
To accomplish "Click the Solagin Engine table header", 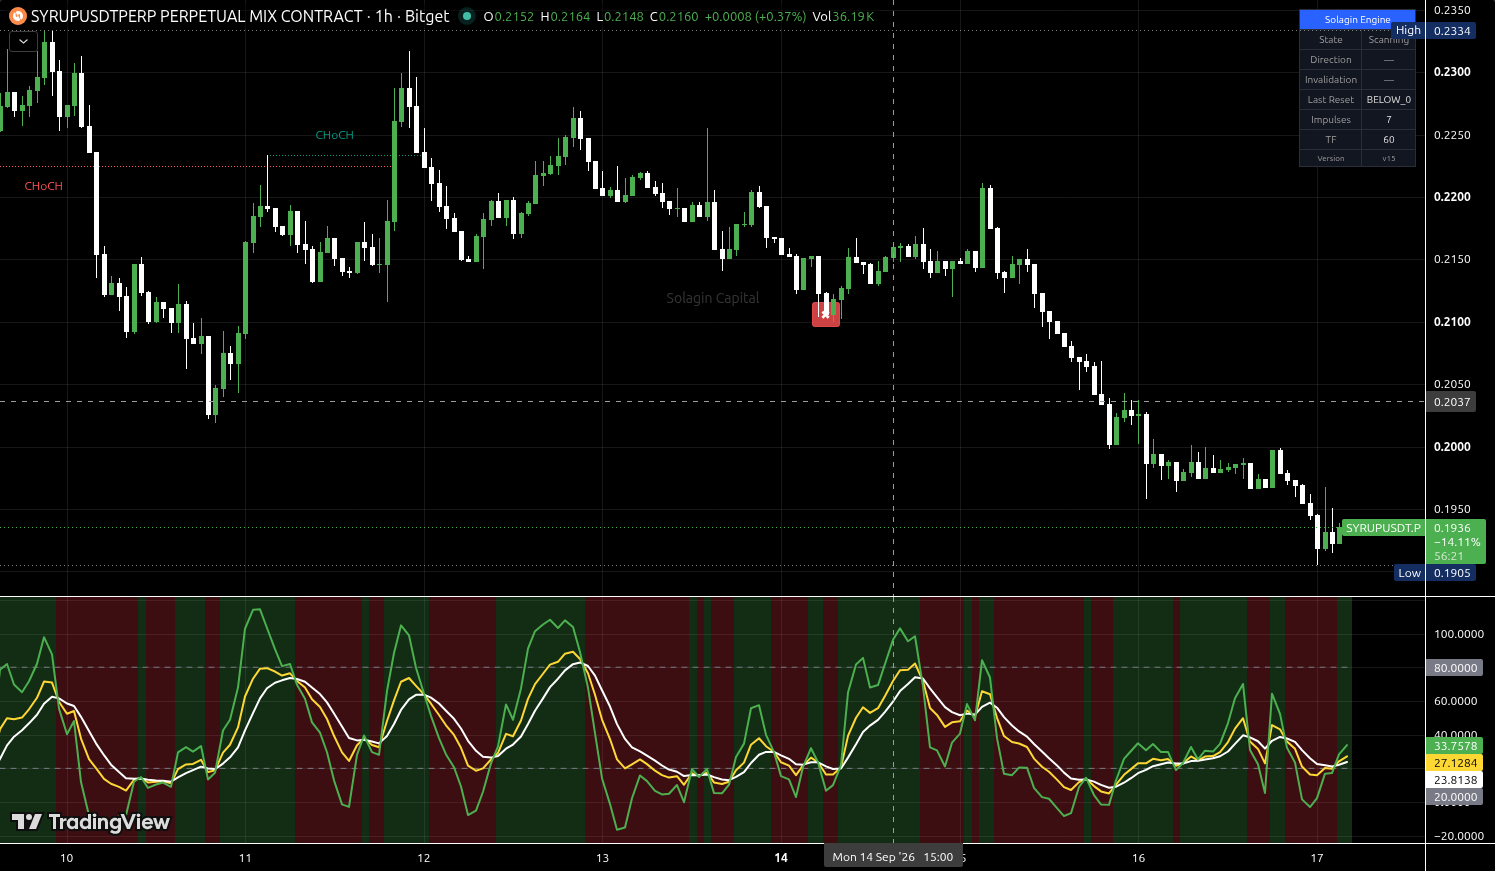I will (1357, 20).
